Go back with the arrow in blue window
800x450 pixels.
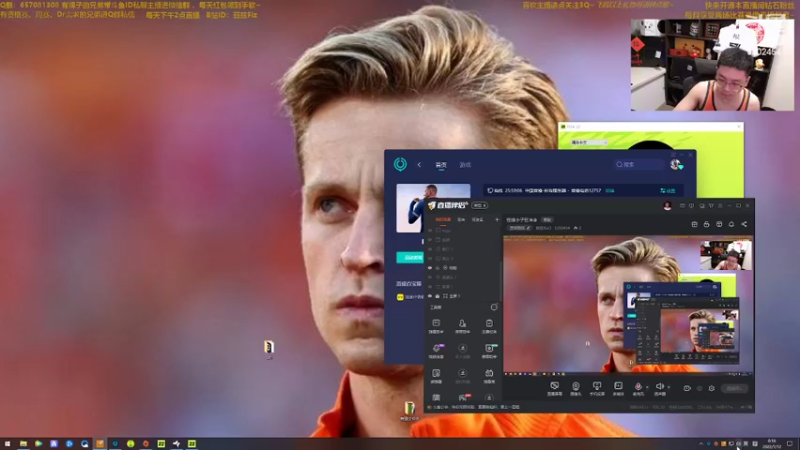(419, 165)
